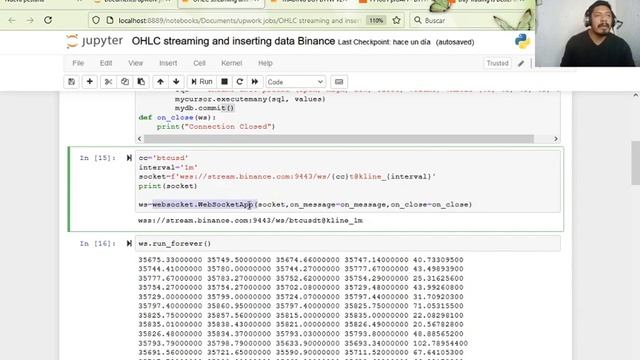Move selected cell down arrow
The height and width of the screenshot is (360, 640).
[176, 82]
